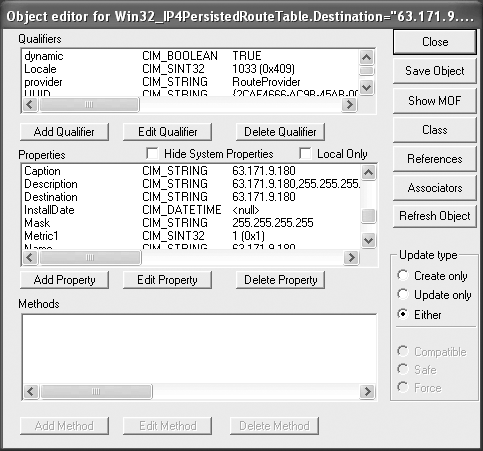
Task: Add Qualifier to the object
Action: (x=64, y=132)
